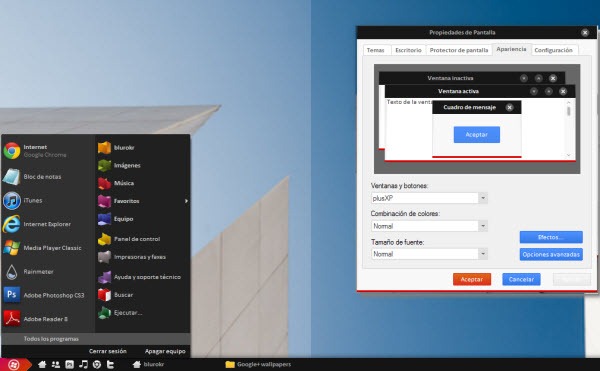Open Todos los programas

coord(96,339)
